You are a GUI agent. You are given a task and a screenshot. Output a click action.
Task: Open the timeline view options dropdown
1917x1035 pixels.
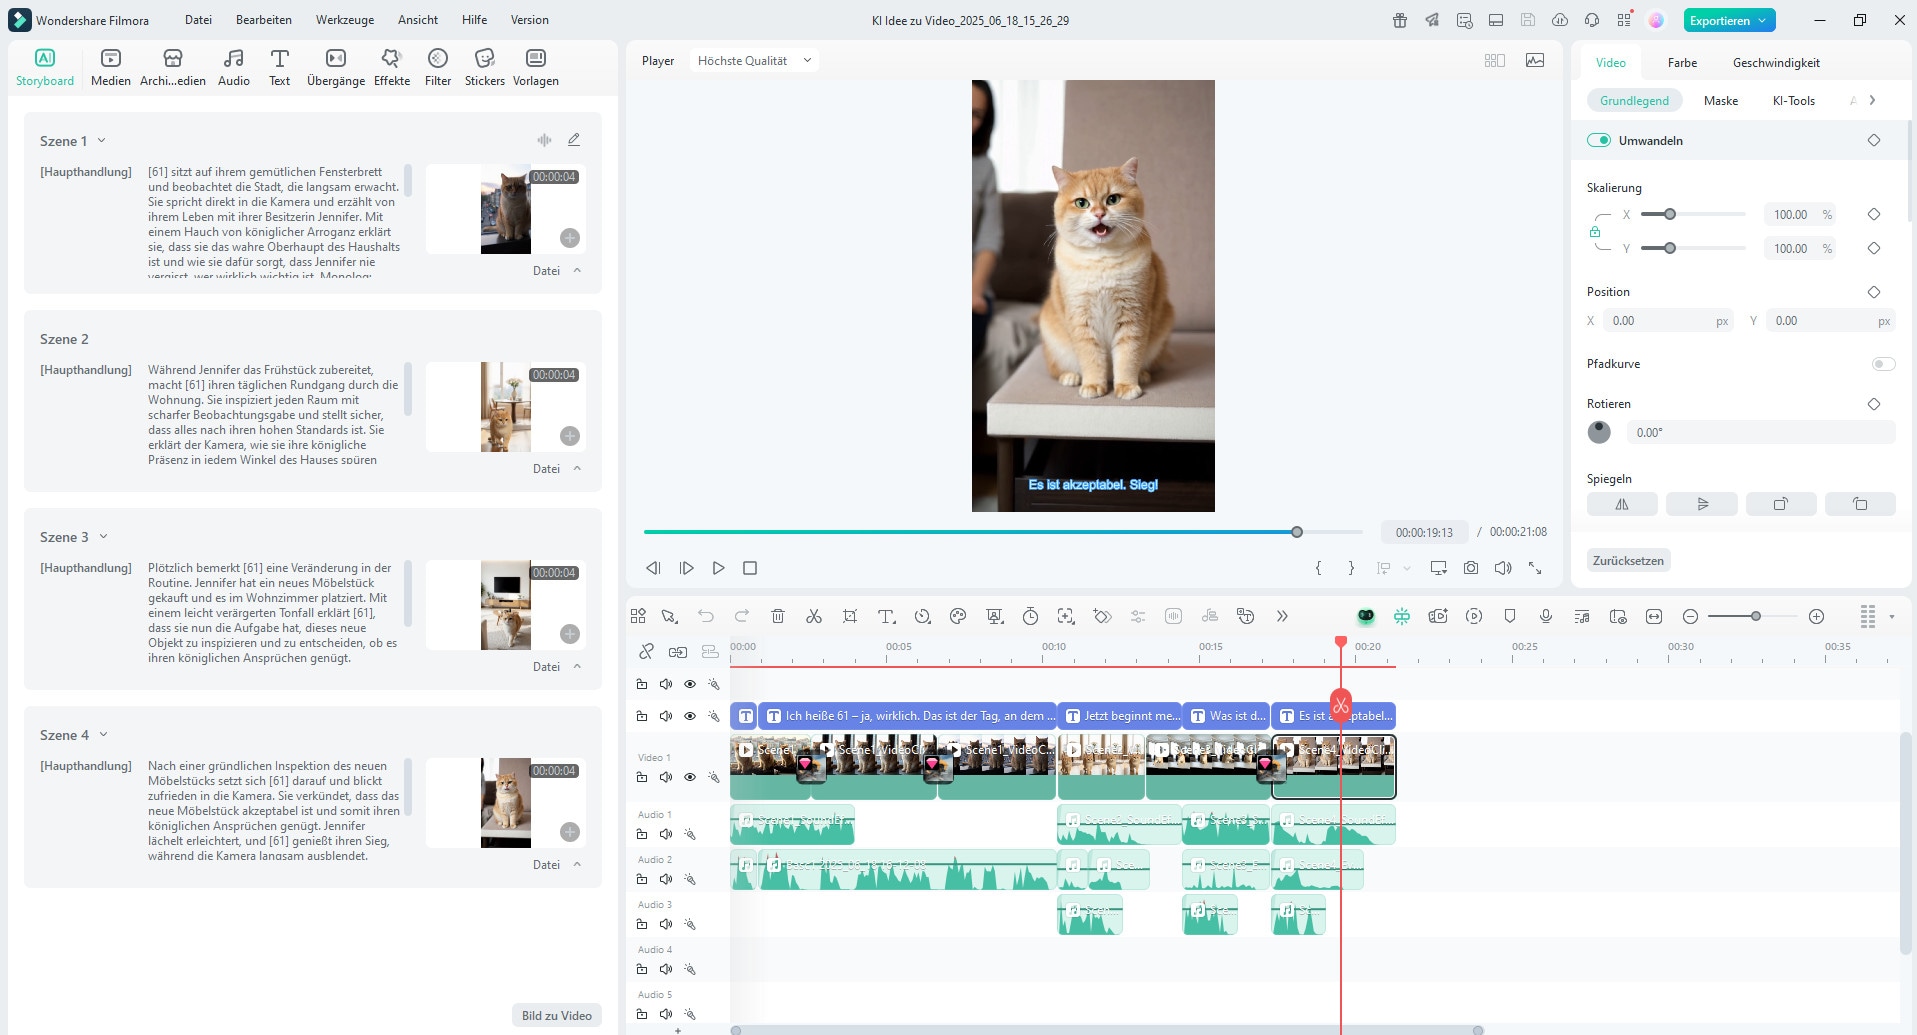click(x=1892, y=617)
